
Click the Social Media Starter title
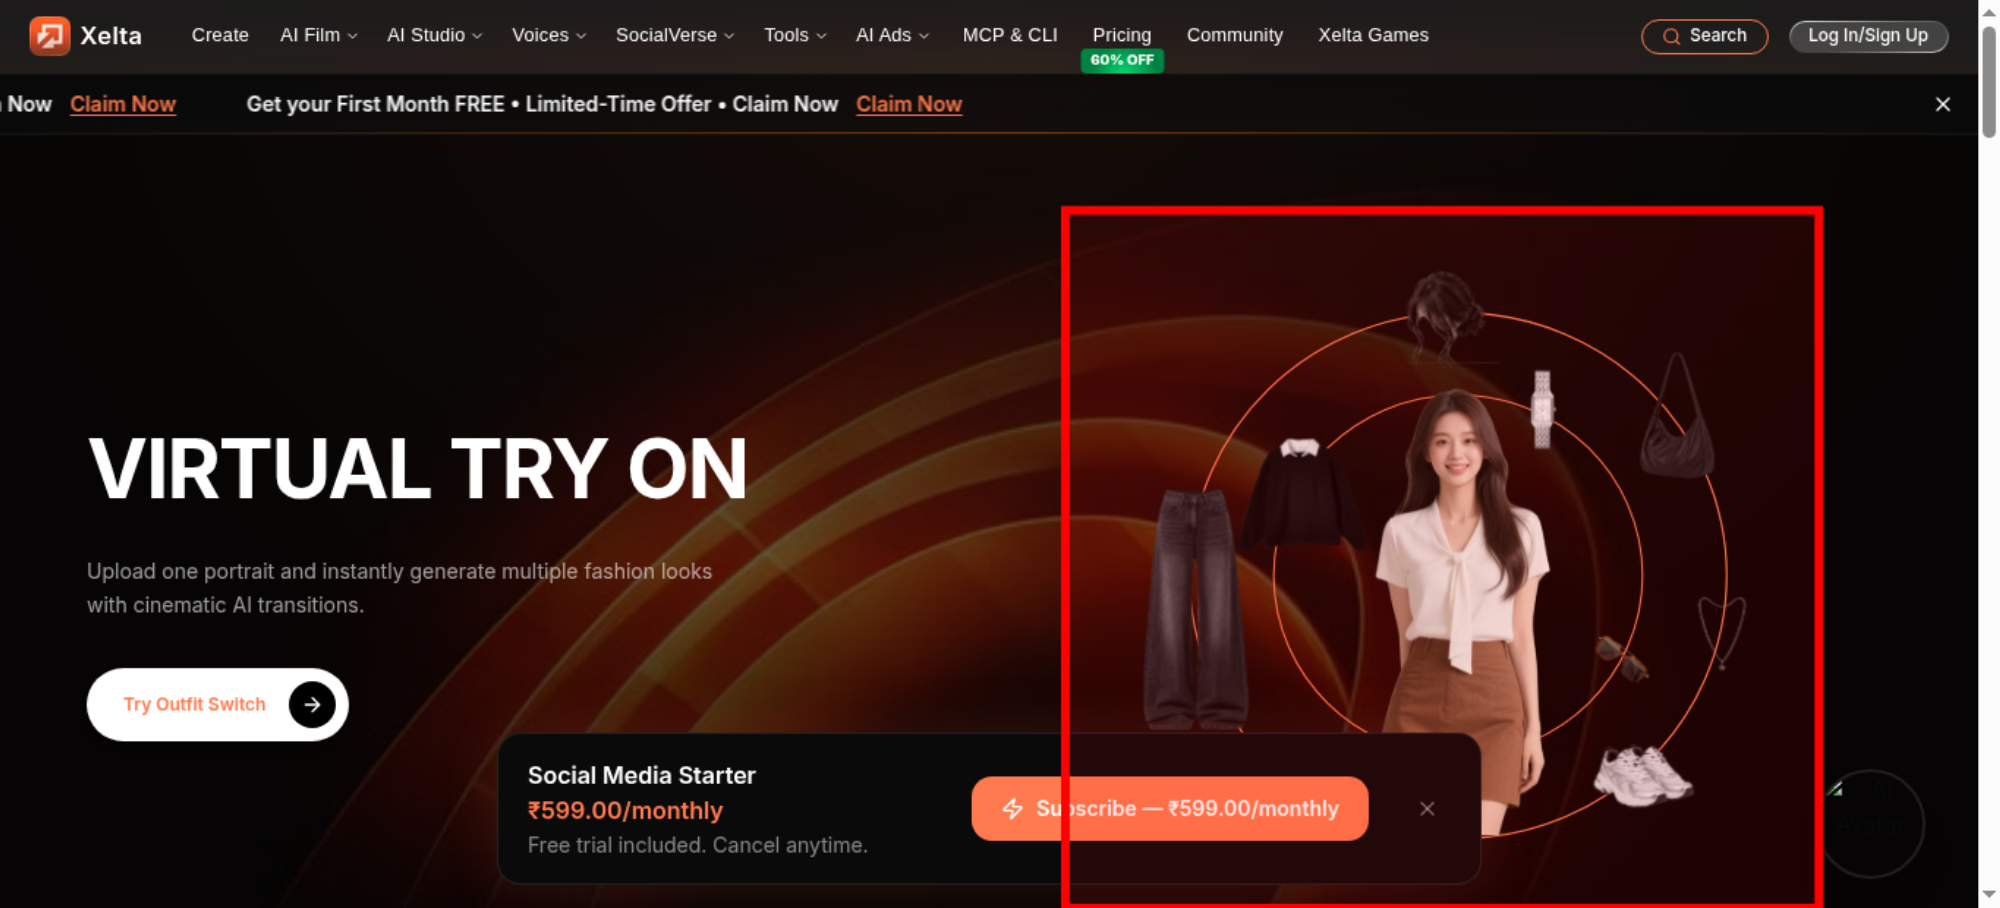click(x=642, y=775)
